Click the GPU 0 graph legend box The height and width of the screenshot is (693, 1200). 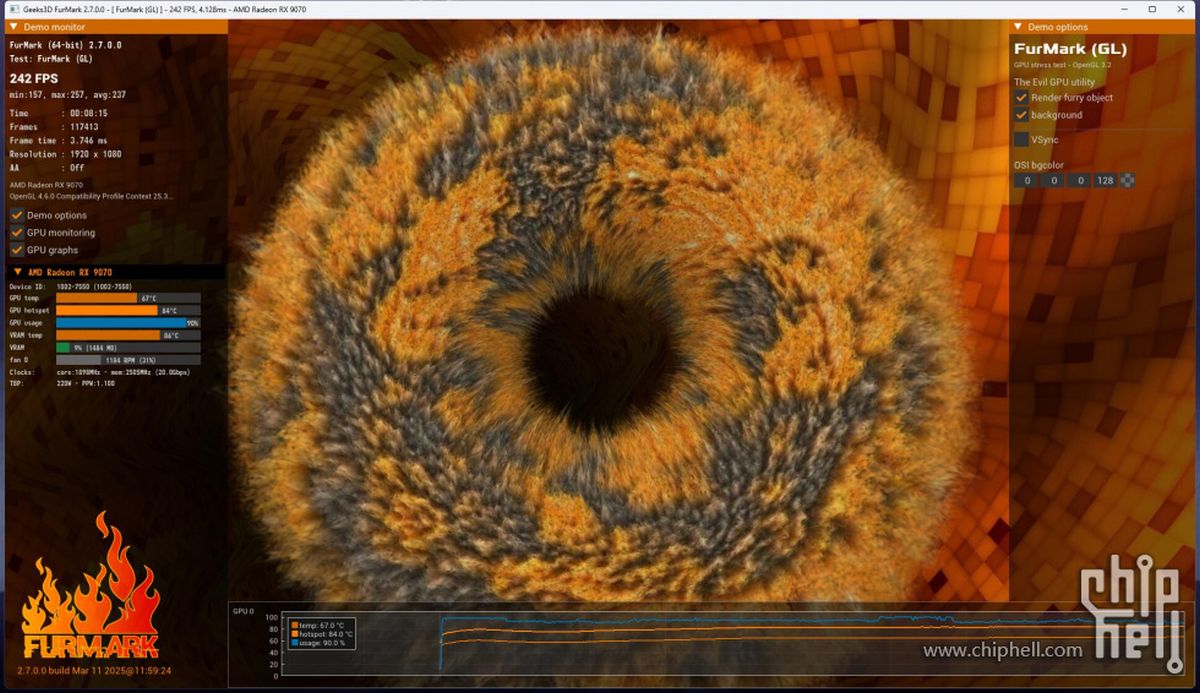pos(321,633)
